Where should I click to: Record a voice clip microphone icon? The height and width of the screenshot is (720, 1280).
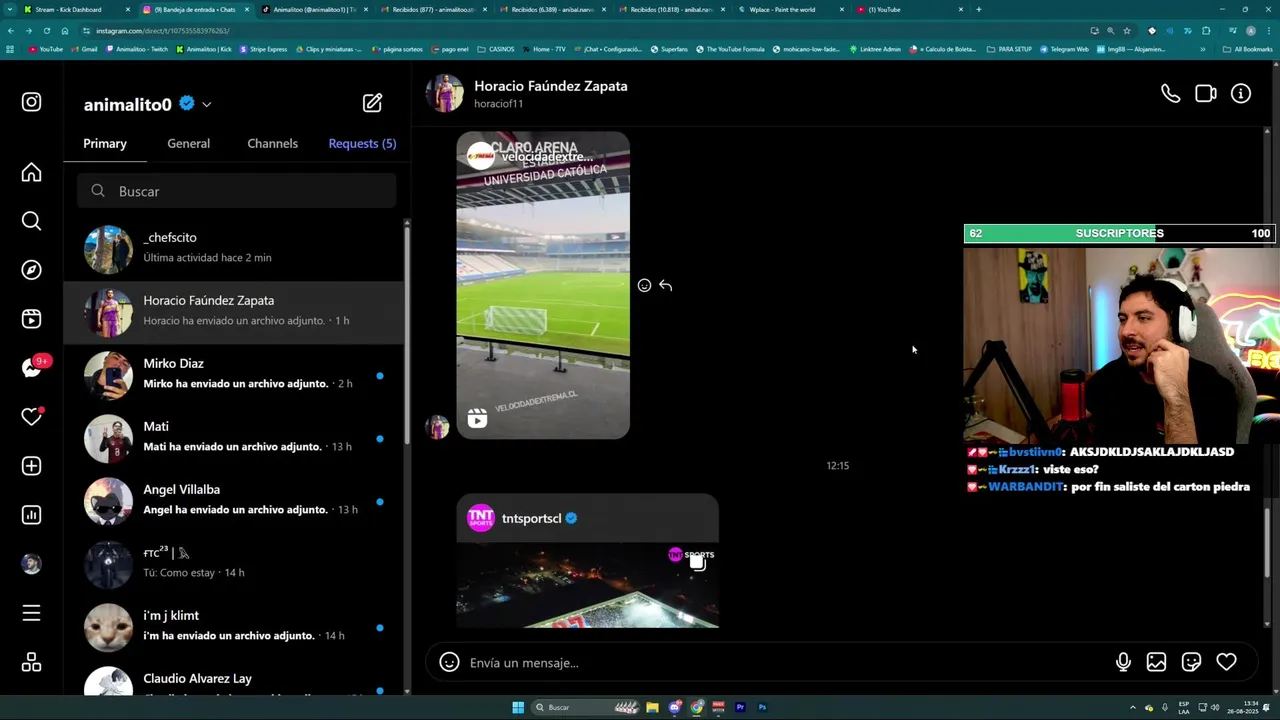click(x=1123, y=662)
